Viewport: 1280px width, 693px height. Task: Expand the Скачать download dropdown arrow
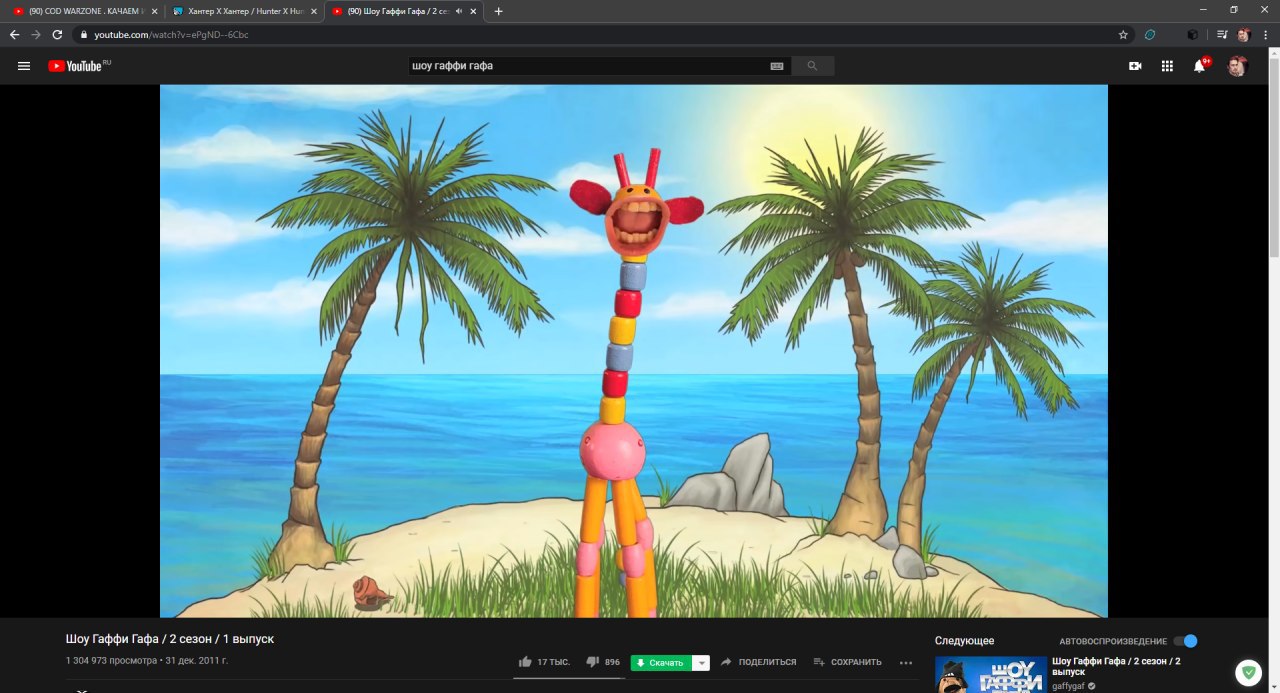[x=702, y=662]
